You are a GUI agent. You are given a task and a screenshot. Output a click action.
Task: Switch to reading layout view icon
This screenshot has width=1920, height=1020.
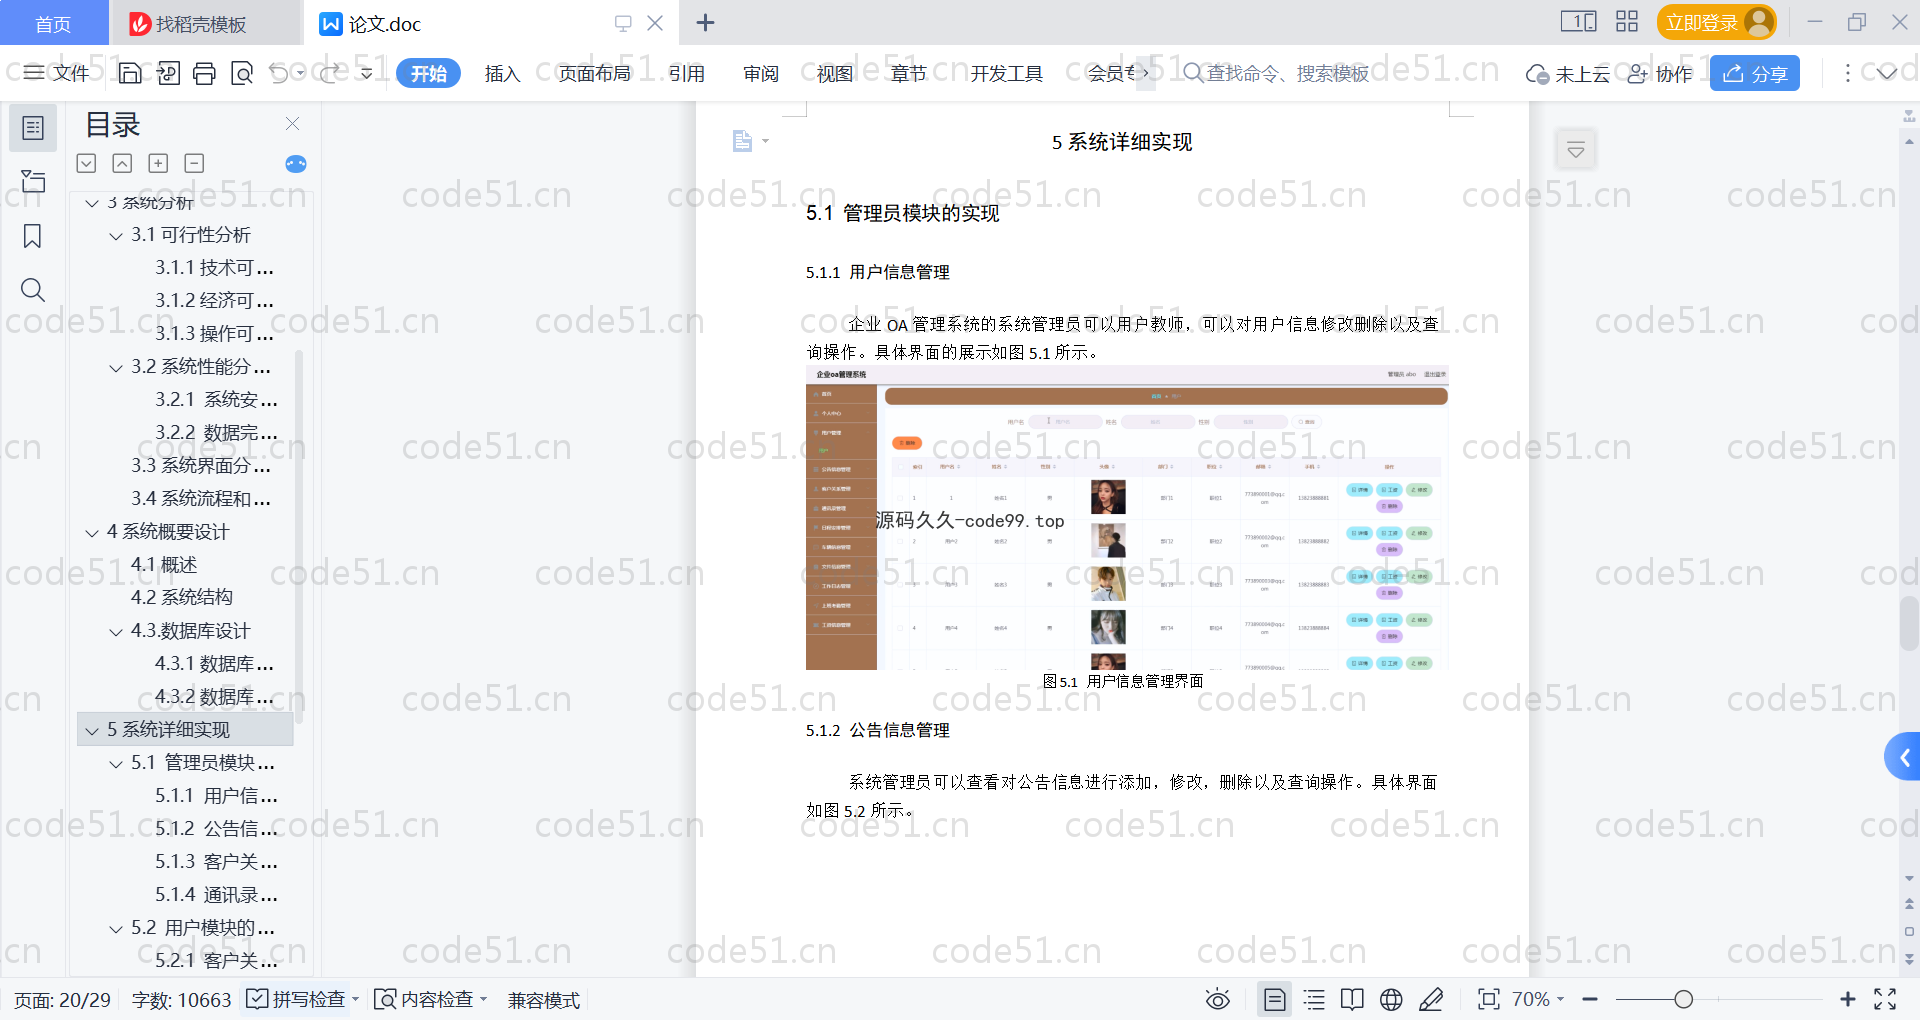tap(1352, 999)
